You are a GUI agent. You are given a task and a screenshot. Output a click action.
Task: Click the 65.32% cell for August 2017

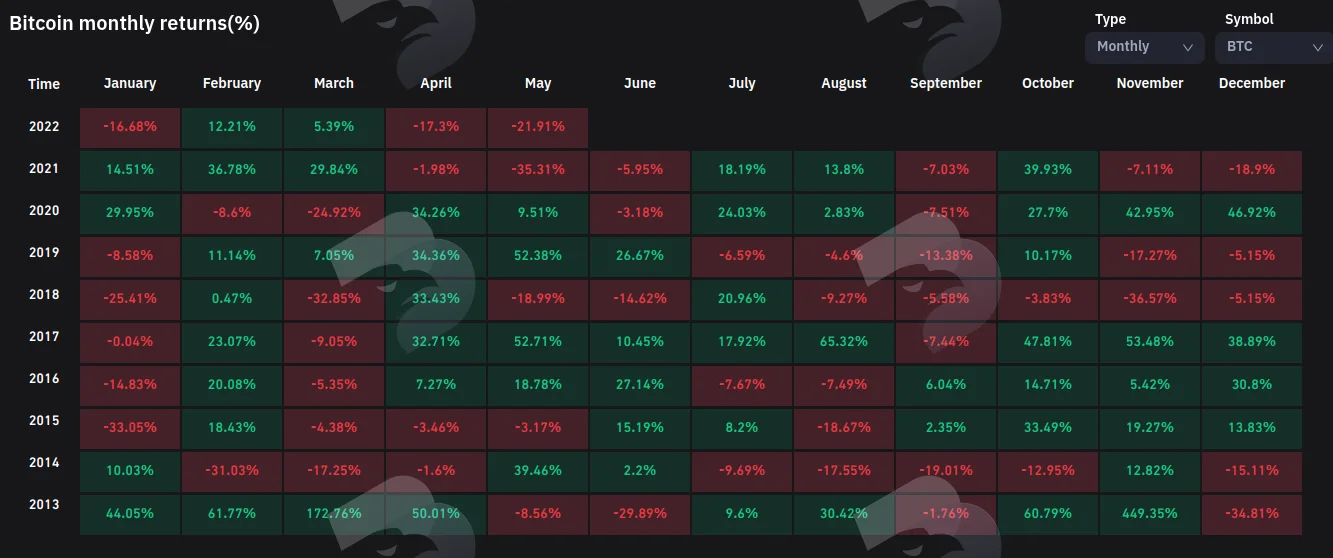point(844,341)
